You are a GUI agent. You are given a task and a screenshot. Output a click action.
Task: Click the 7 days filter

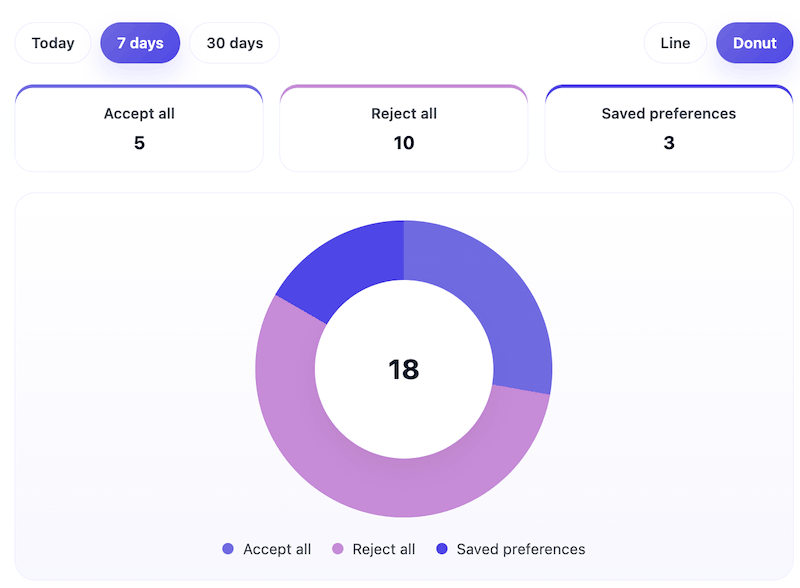click(140, 43)
